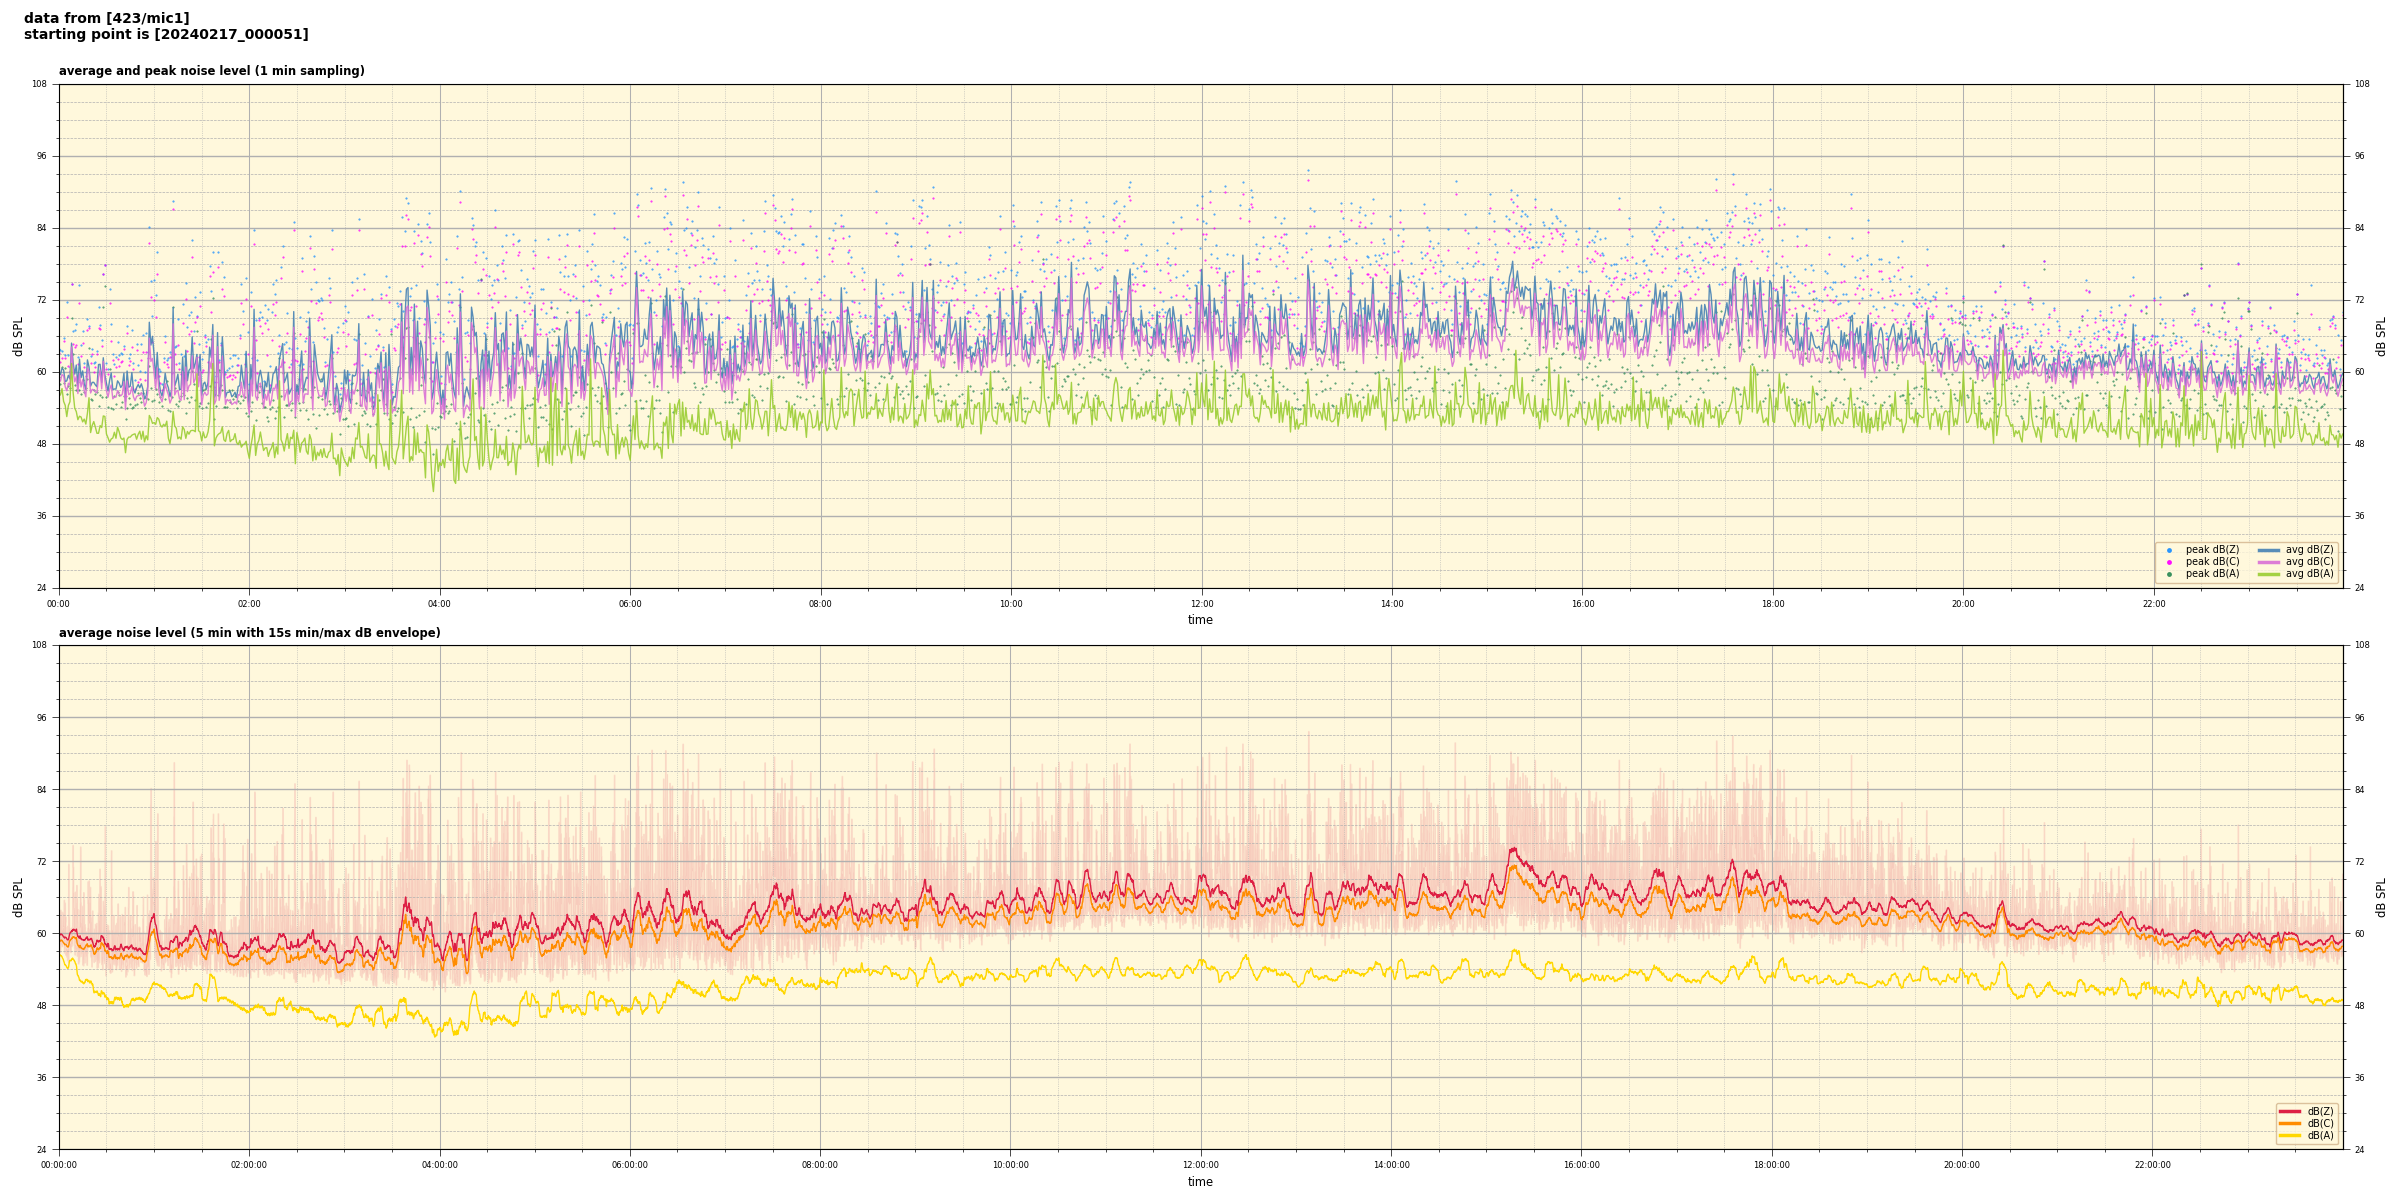Image resolution: width=2400 pixels, height=1200 pixels.
Task: Click the lower chart's left 'dB SPL' axis label
Action: point(18,897)
